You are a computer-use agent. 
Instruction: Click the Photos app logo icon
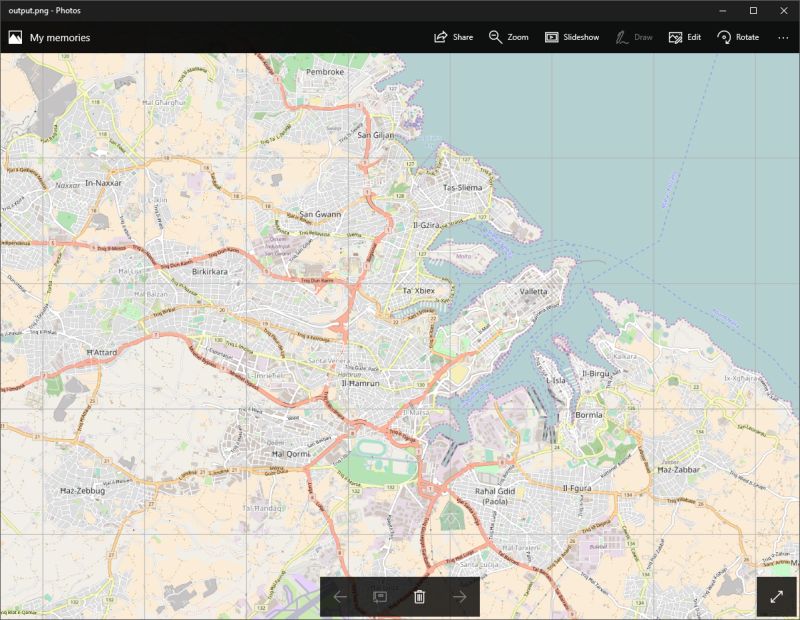[15, 37]
